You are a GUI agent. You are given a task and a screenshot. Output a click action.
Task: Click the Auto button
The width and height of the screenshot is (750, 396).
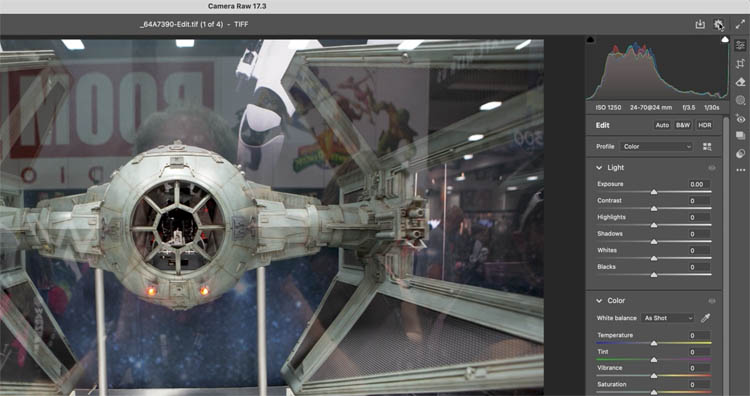pyautogui.click(x=662, y=125)
